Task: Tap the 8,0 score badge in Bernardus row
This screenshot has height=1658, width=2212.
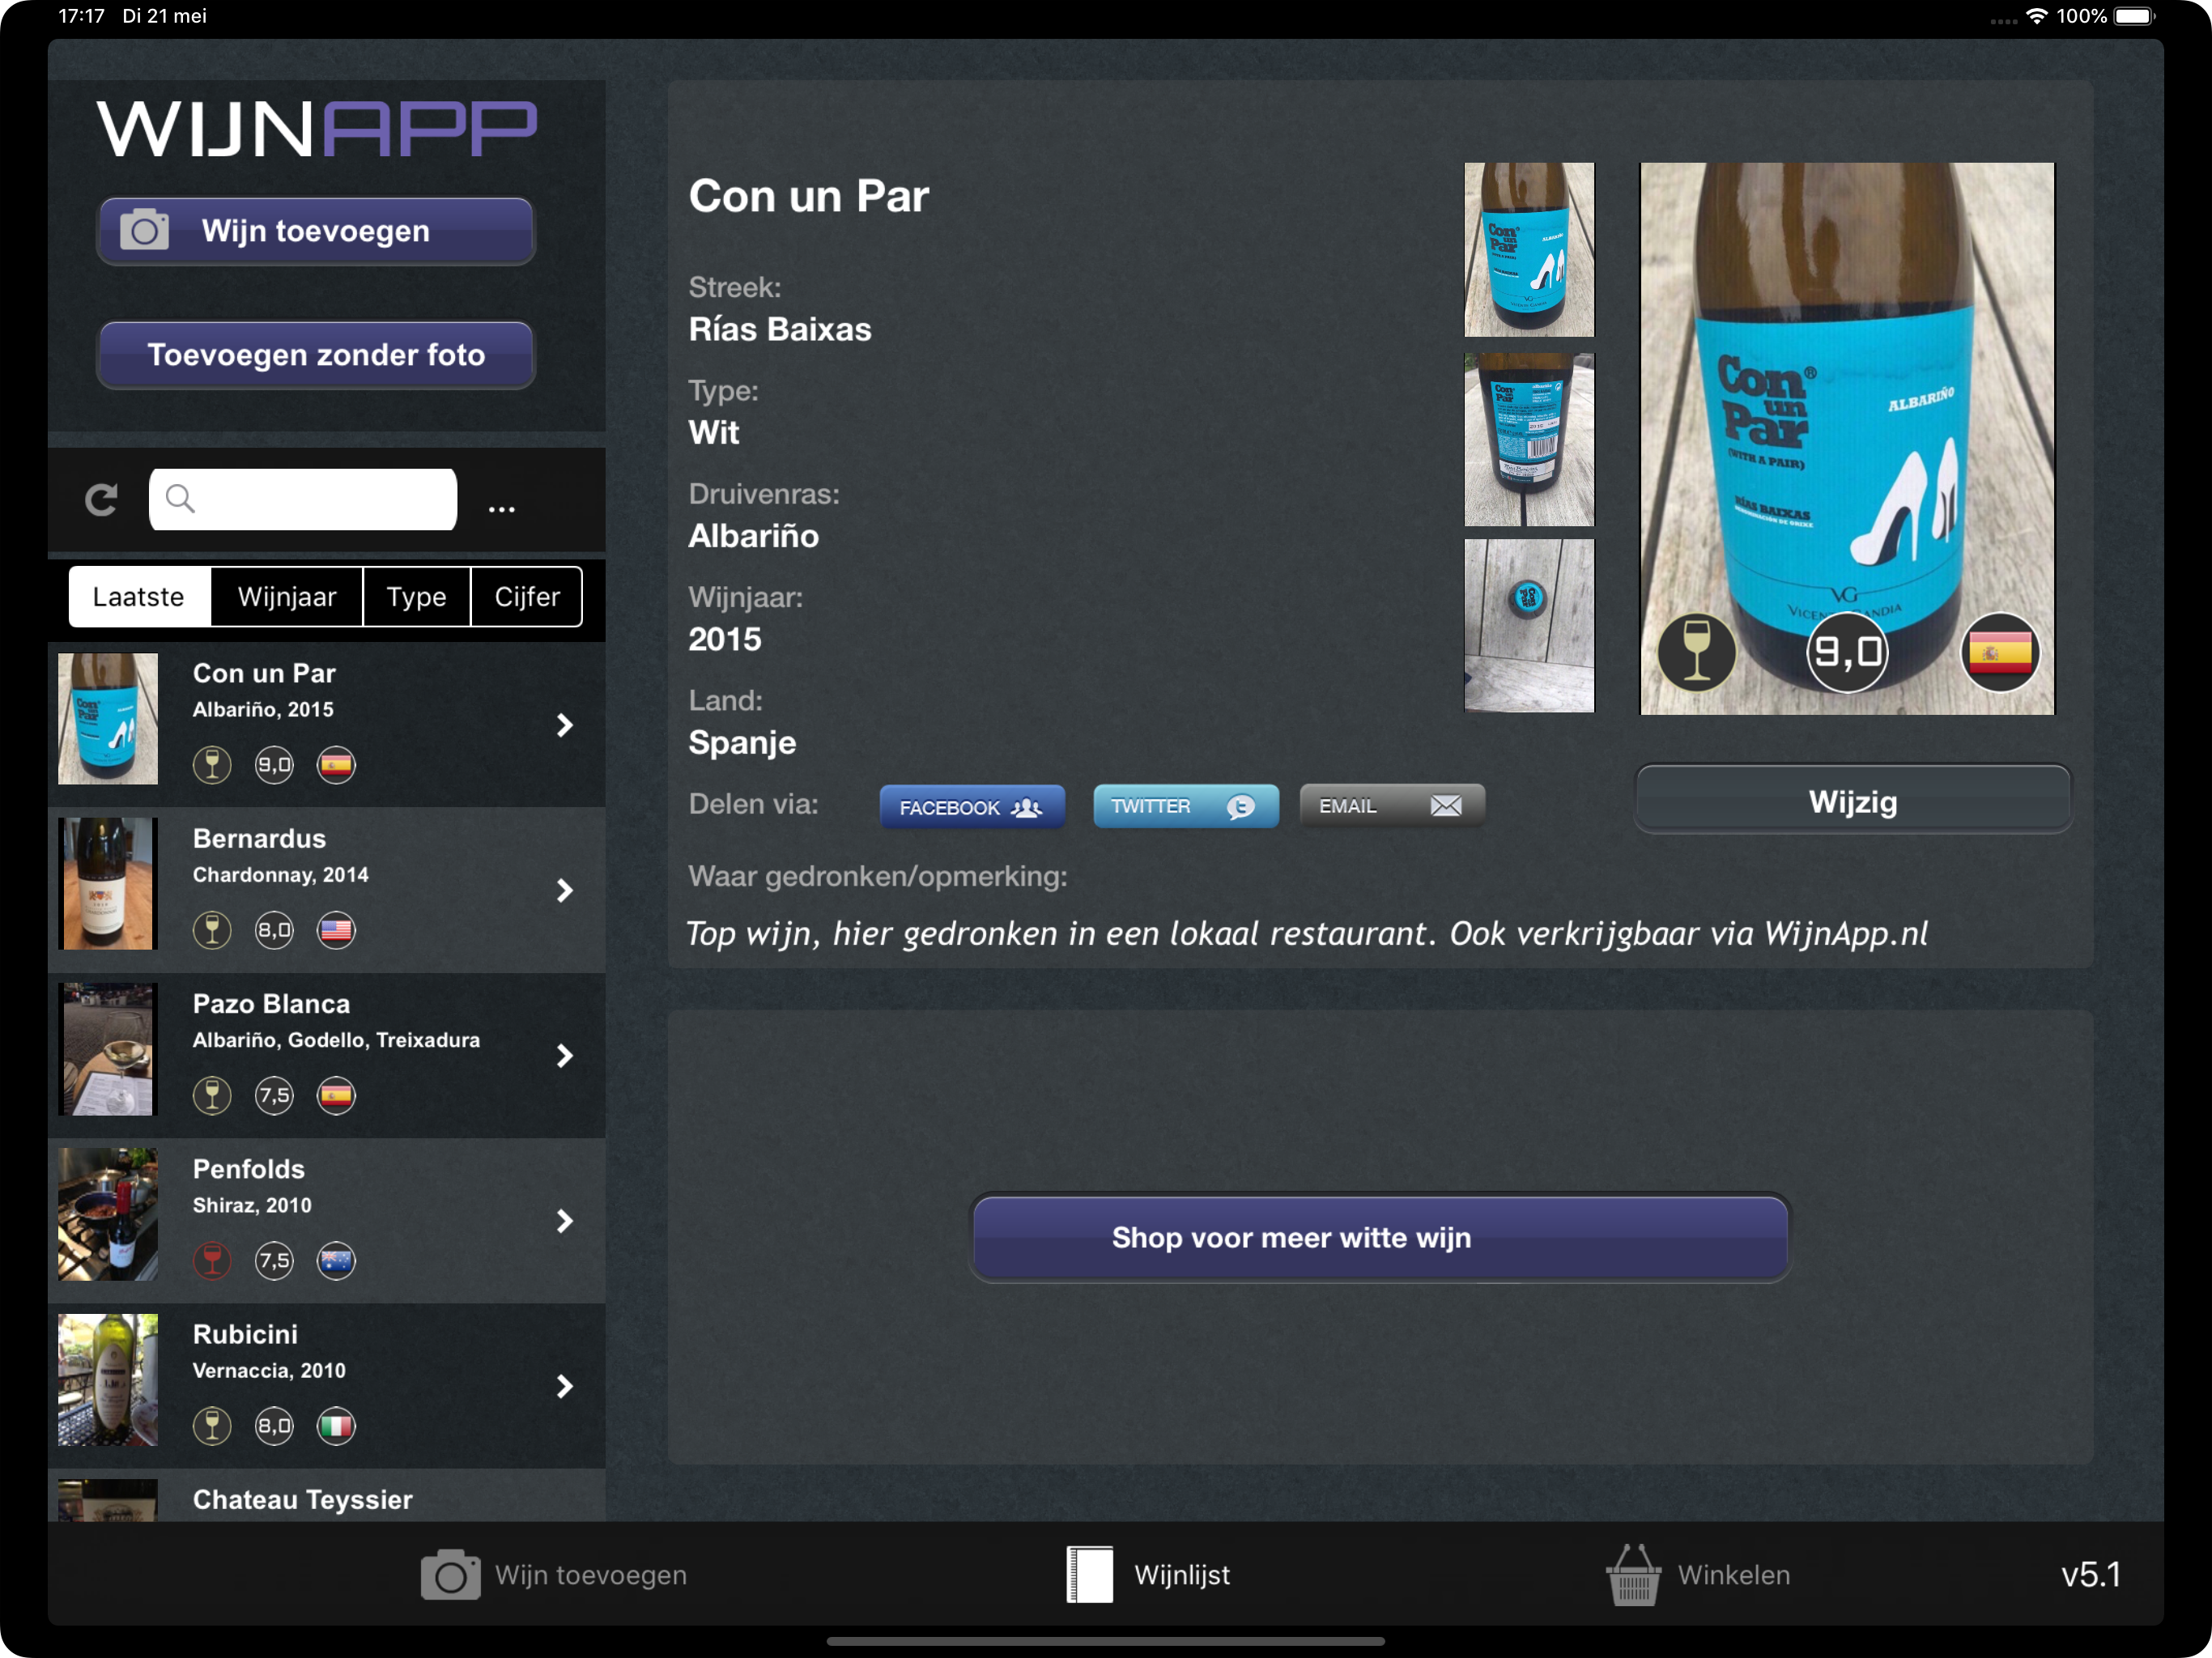Action: point(274,930)
